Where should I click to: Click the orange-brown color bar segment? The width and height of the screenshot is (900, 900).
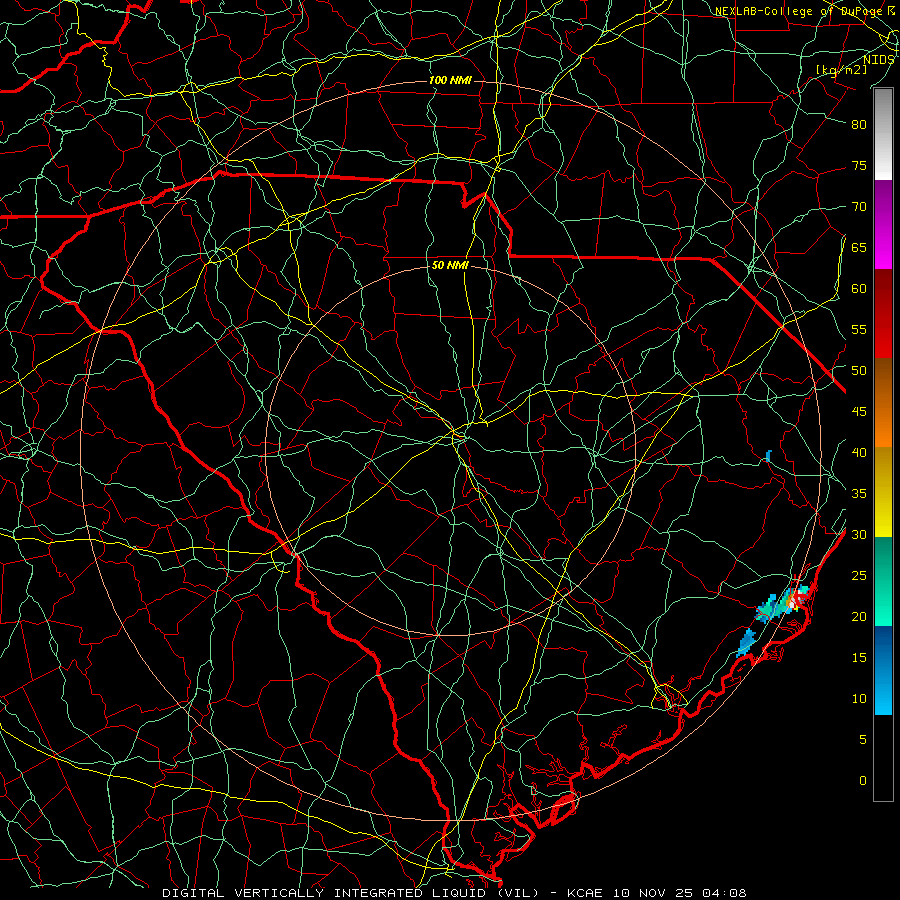pyautogui.click(x=883, y=403)
